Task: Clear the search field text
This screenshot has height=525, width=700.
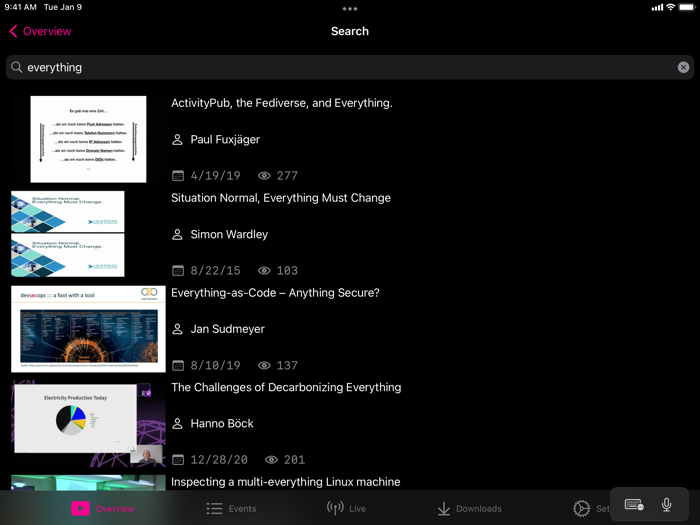Action: click(x=683, y=67)
